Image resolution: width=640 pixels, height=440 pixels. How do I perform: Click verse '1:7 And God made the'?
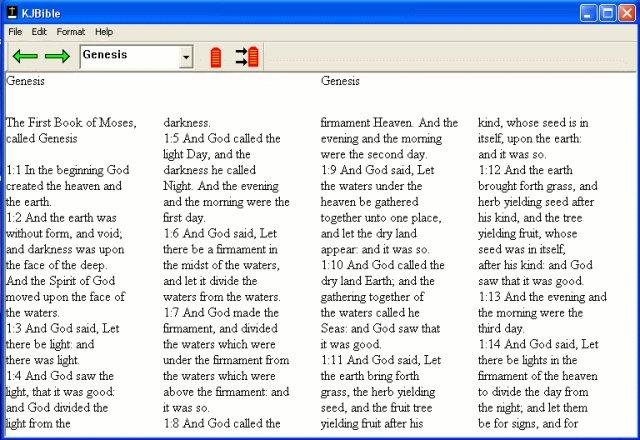221,313
